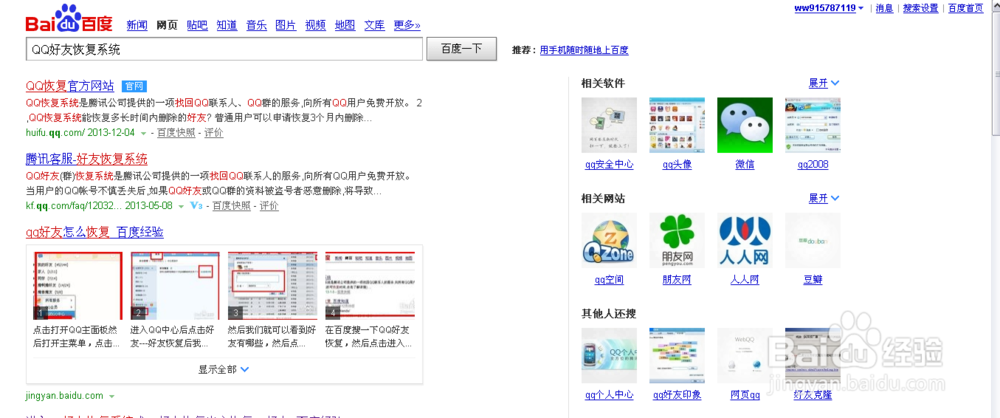Open 百度快照 for the kf.qq.com result

[x=232, y=206]
